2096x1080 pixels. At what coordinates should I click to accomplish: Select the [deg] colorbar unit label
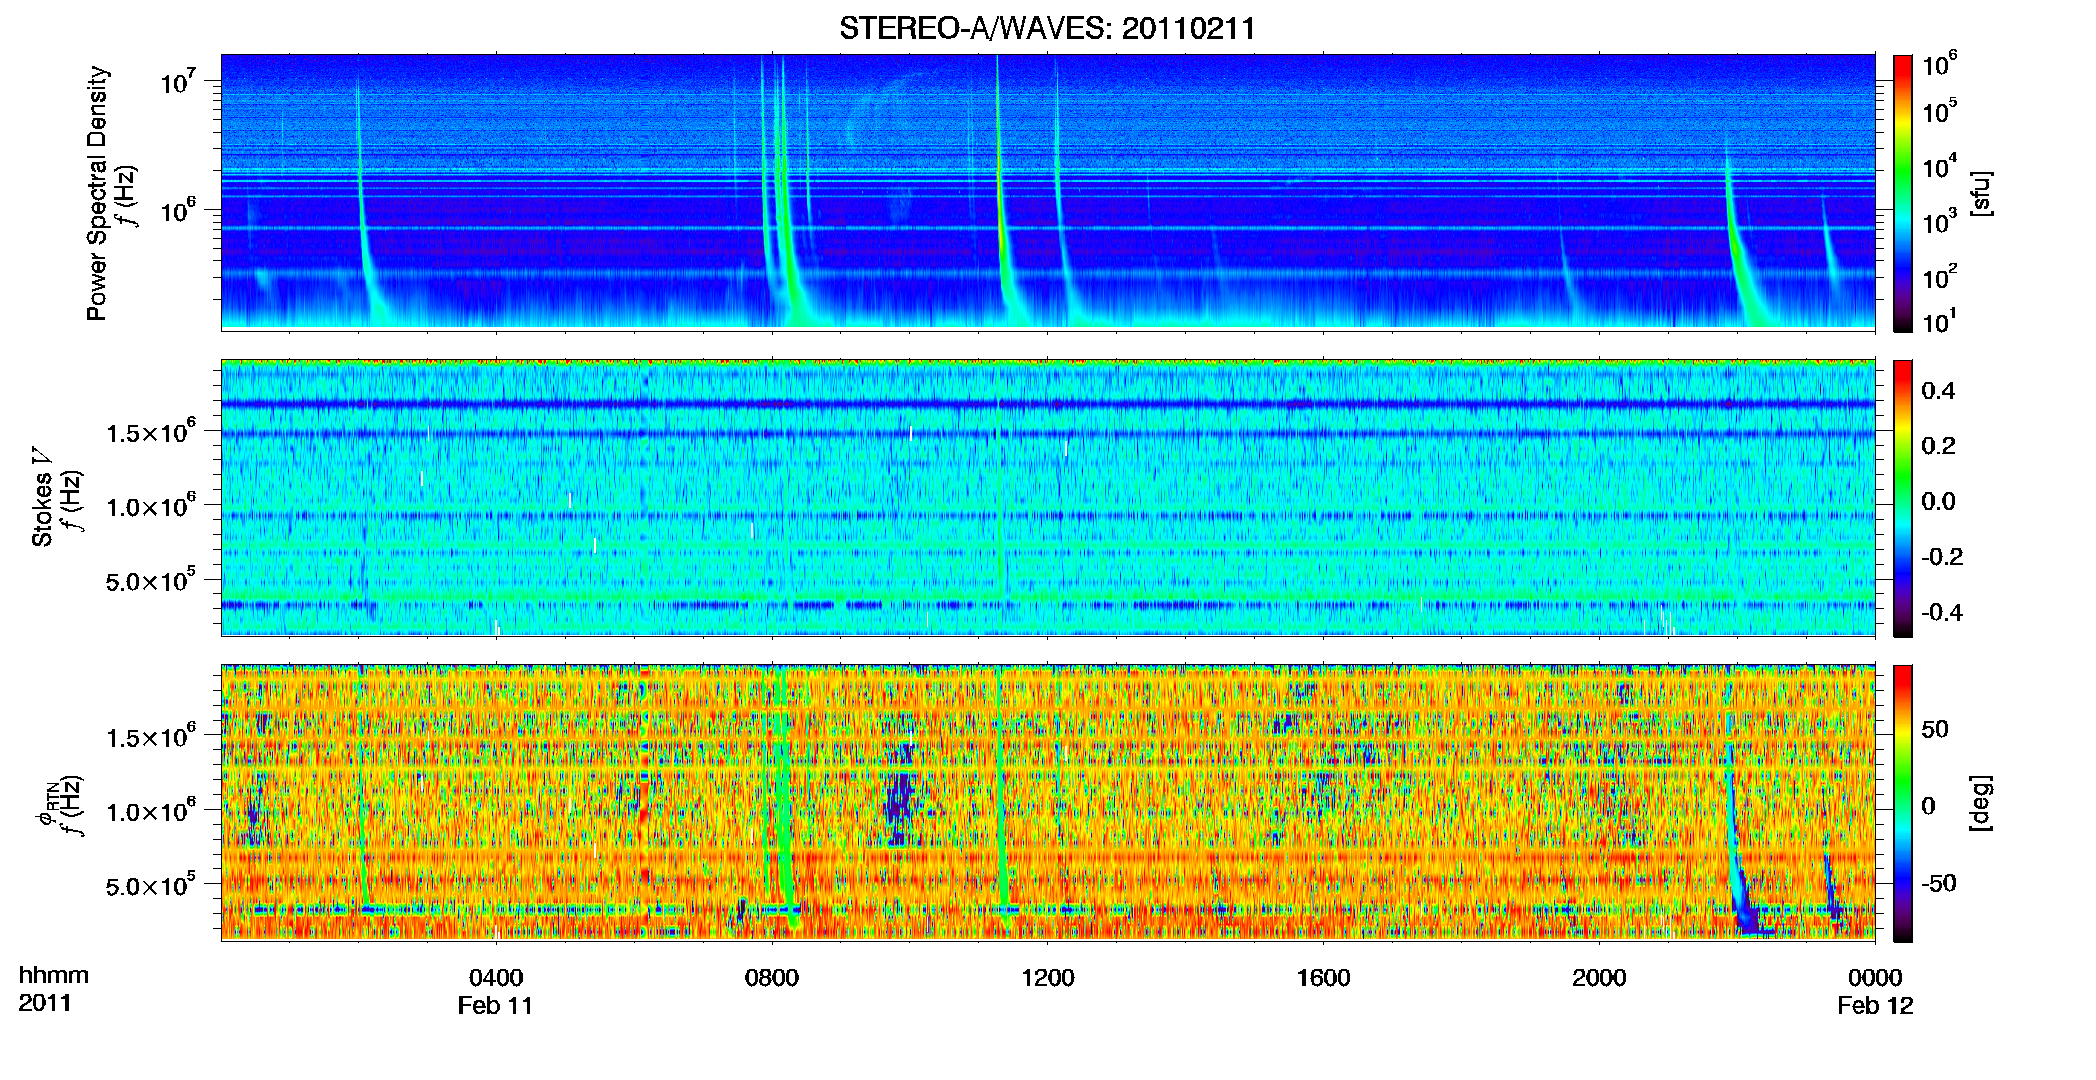(x=1981, y=803)
